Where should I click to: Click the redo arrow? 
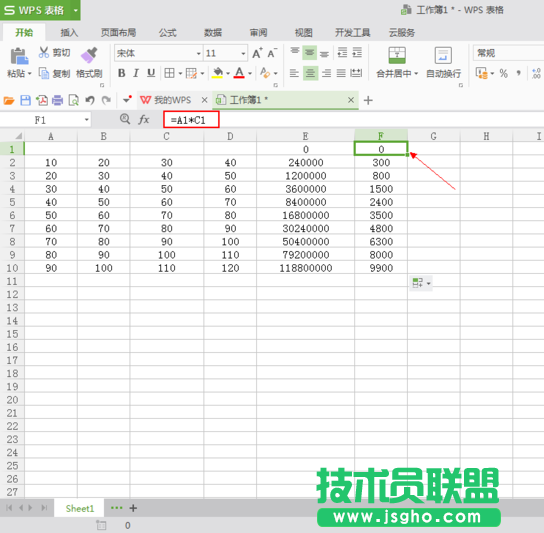coord(106,100)
